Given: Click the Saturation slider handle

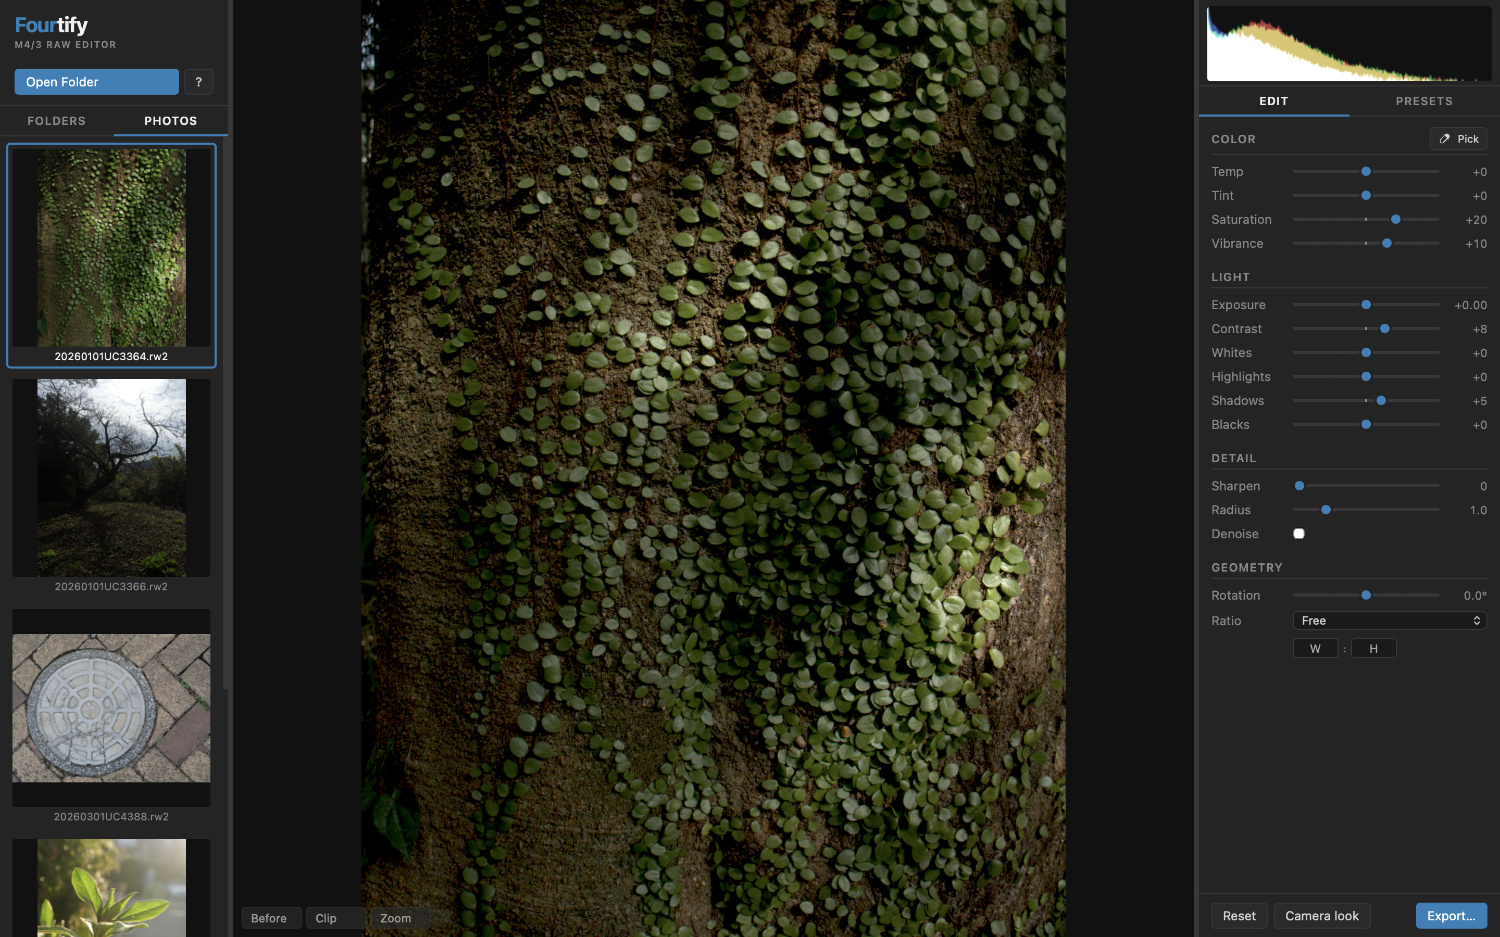Looking at the screenshot, I should [1395, 220].
